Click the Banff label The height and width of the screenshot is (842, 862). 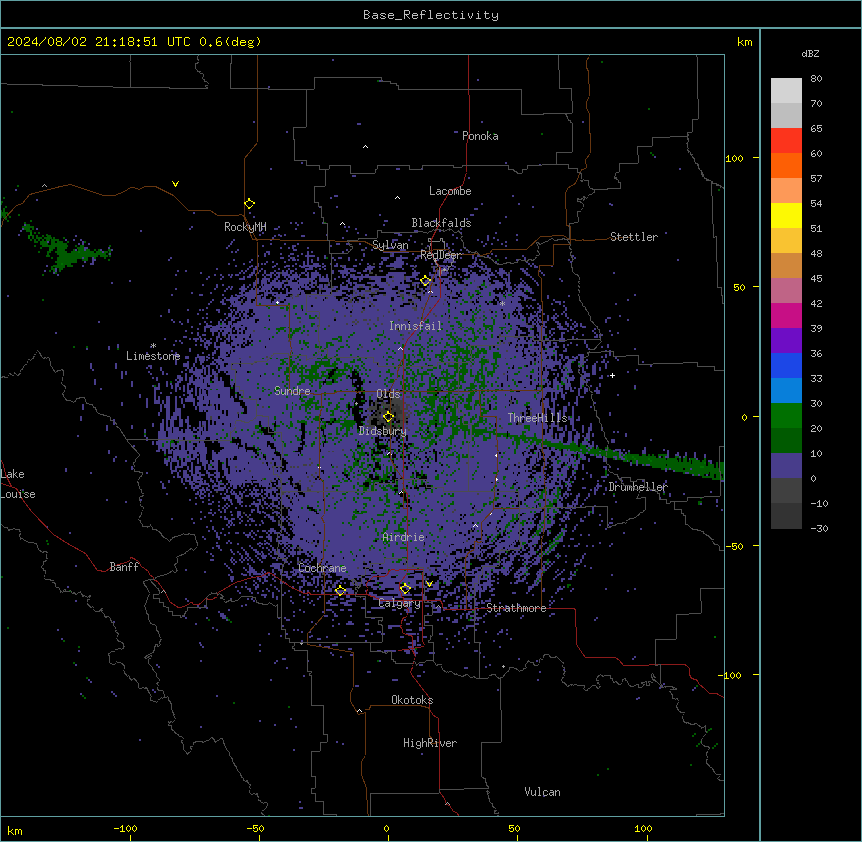coord(124,567)
